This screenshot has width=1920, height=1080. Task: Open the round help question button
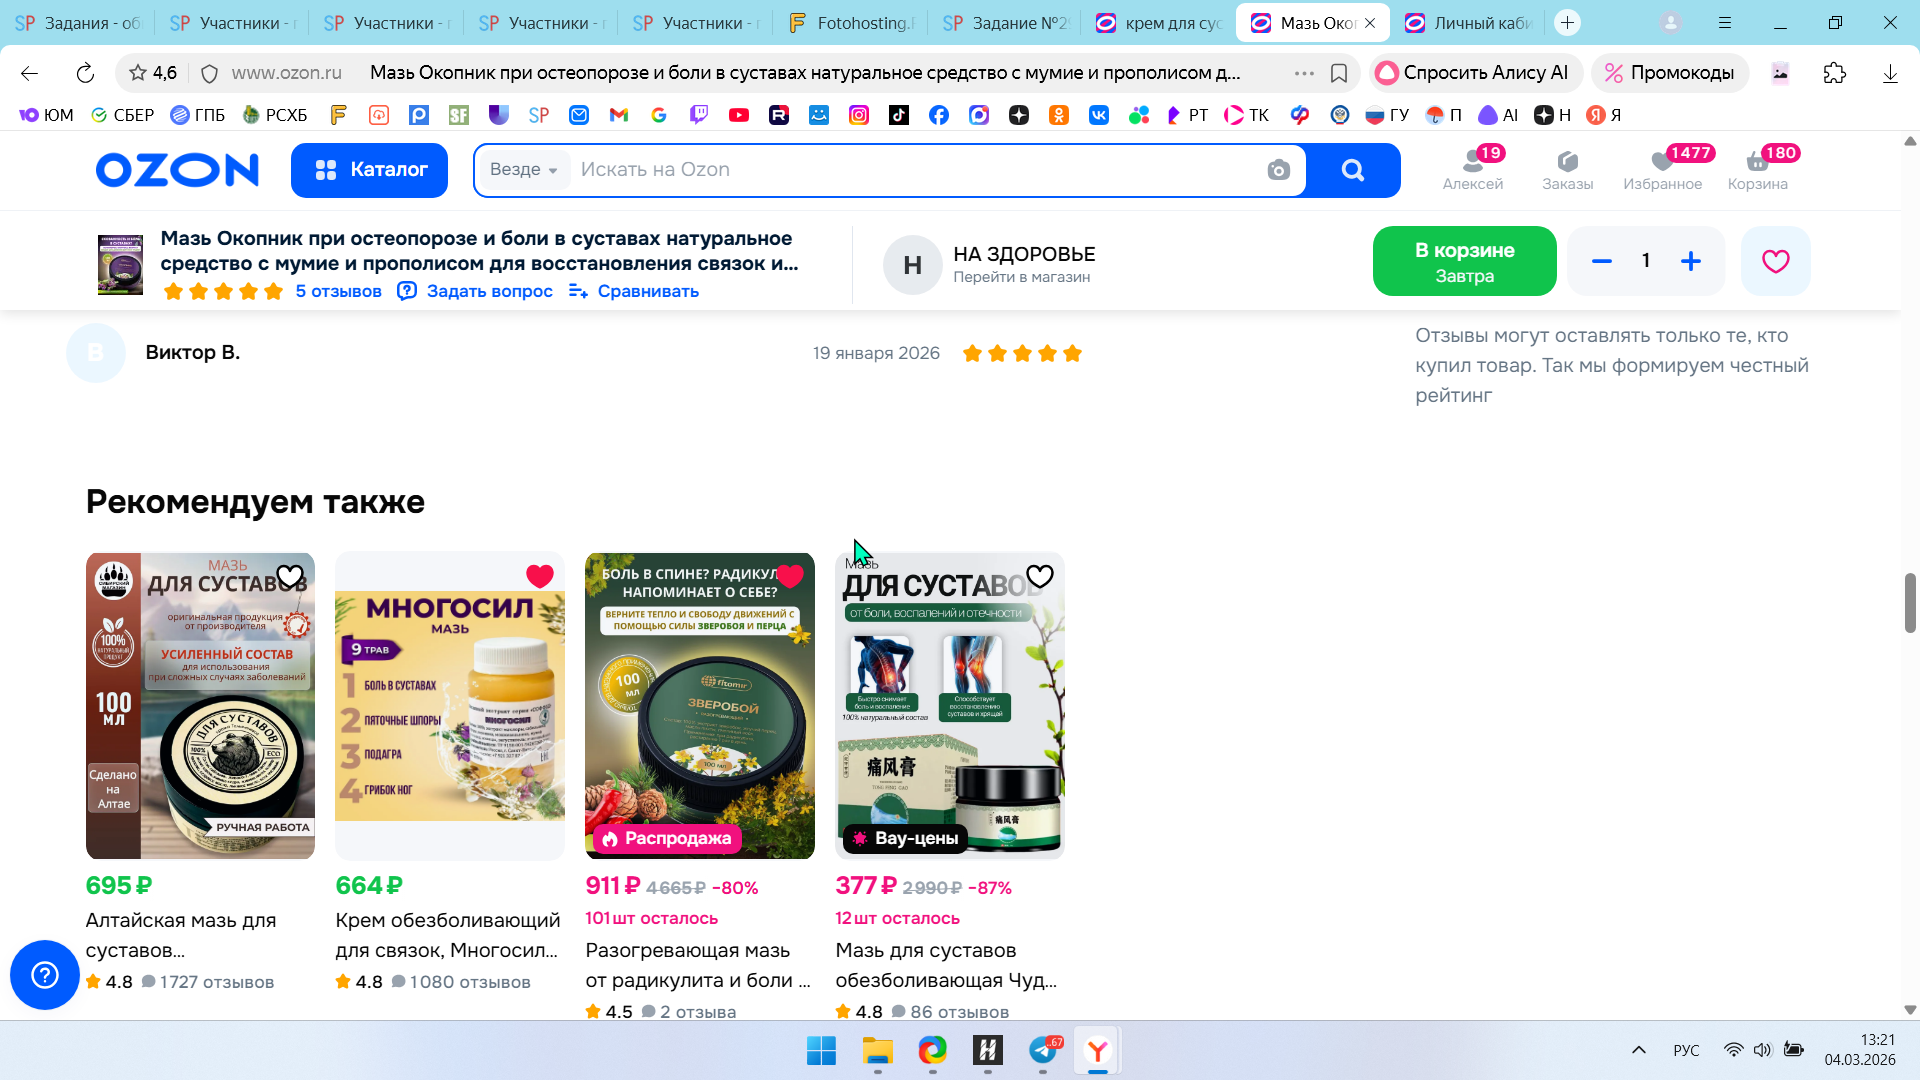(x=45, y=975)
